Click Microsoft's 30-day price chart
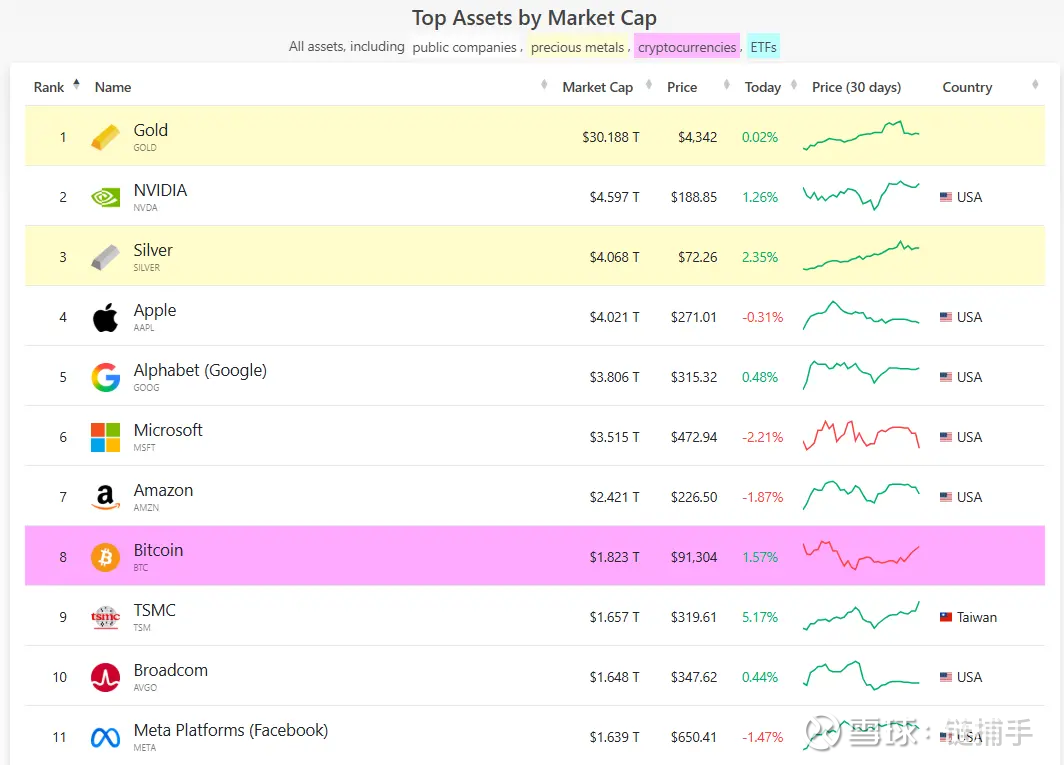Image resolution: width=1064 pixels, height=765 pixels. coord(860,437)
